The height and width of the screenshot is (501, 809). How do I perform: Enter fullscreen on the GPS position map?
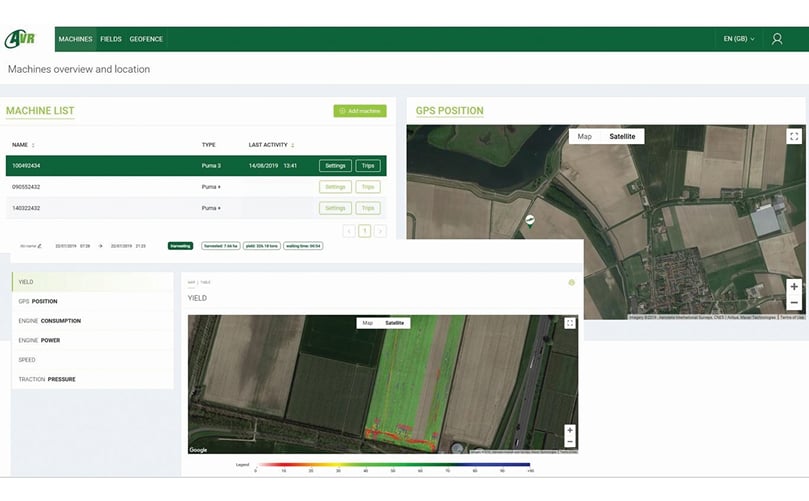pyautogui.click(x=794, y=136)
